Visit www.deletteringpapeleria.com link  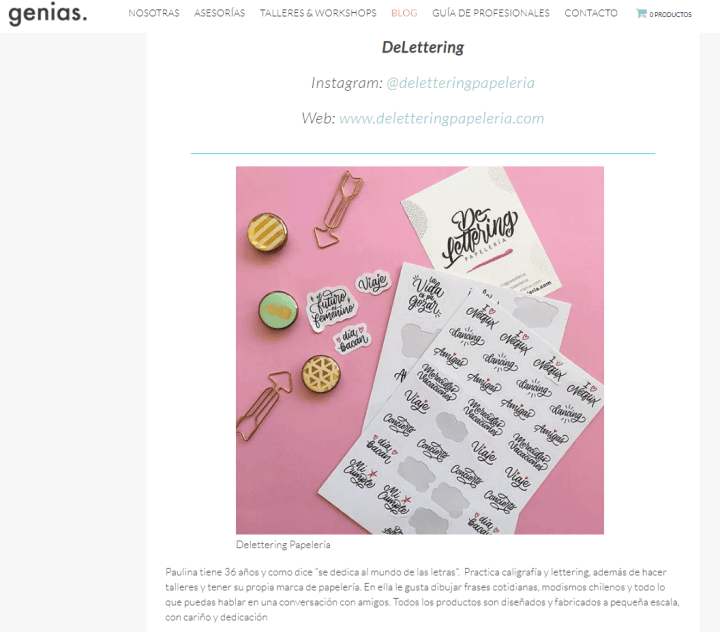(x=441, y=118)
